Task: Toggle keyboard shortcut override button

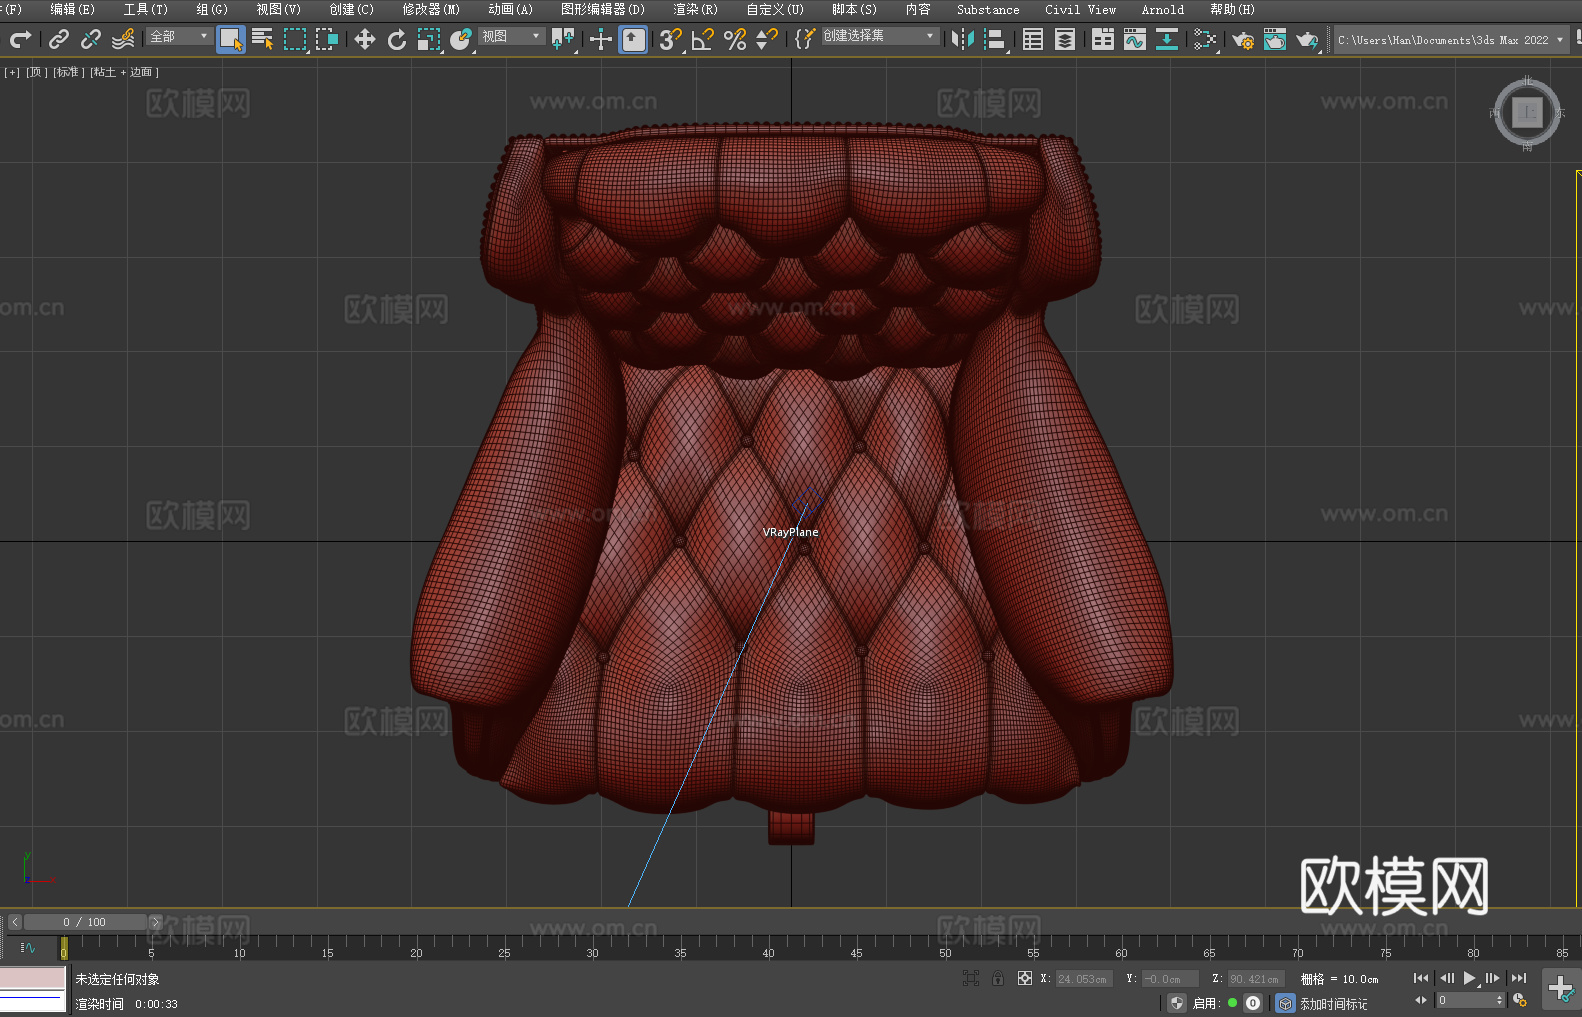Action: coord(633,39)
